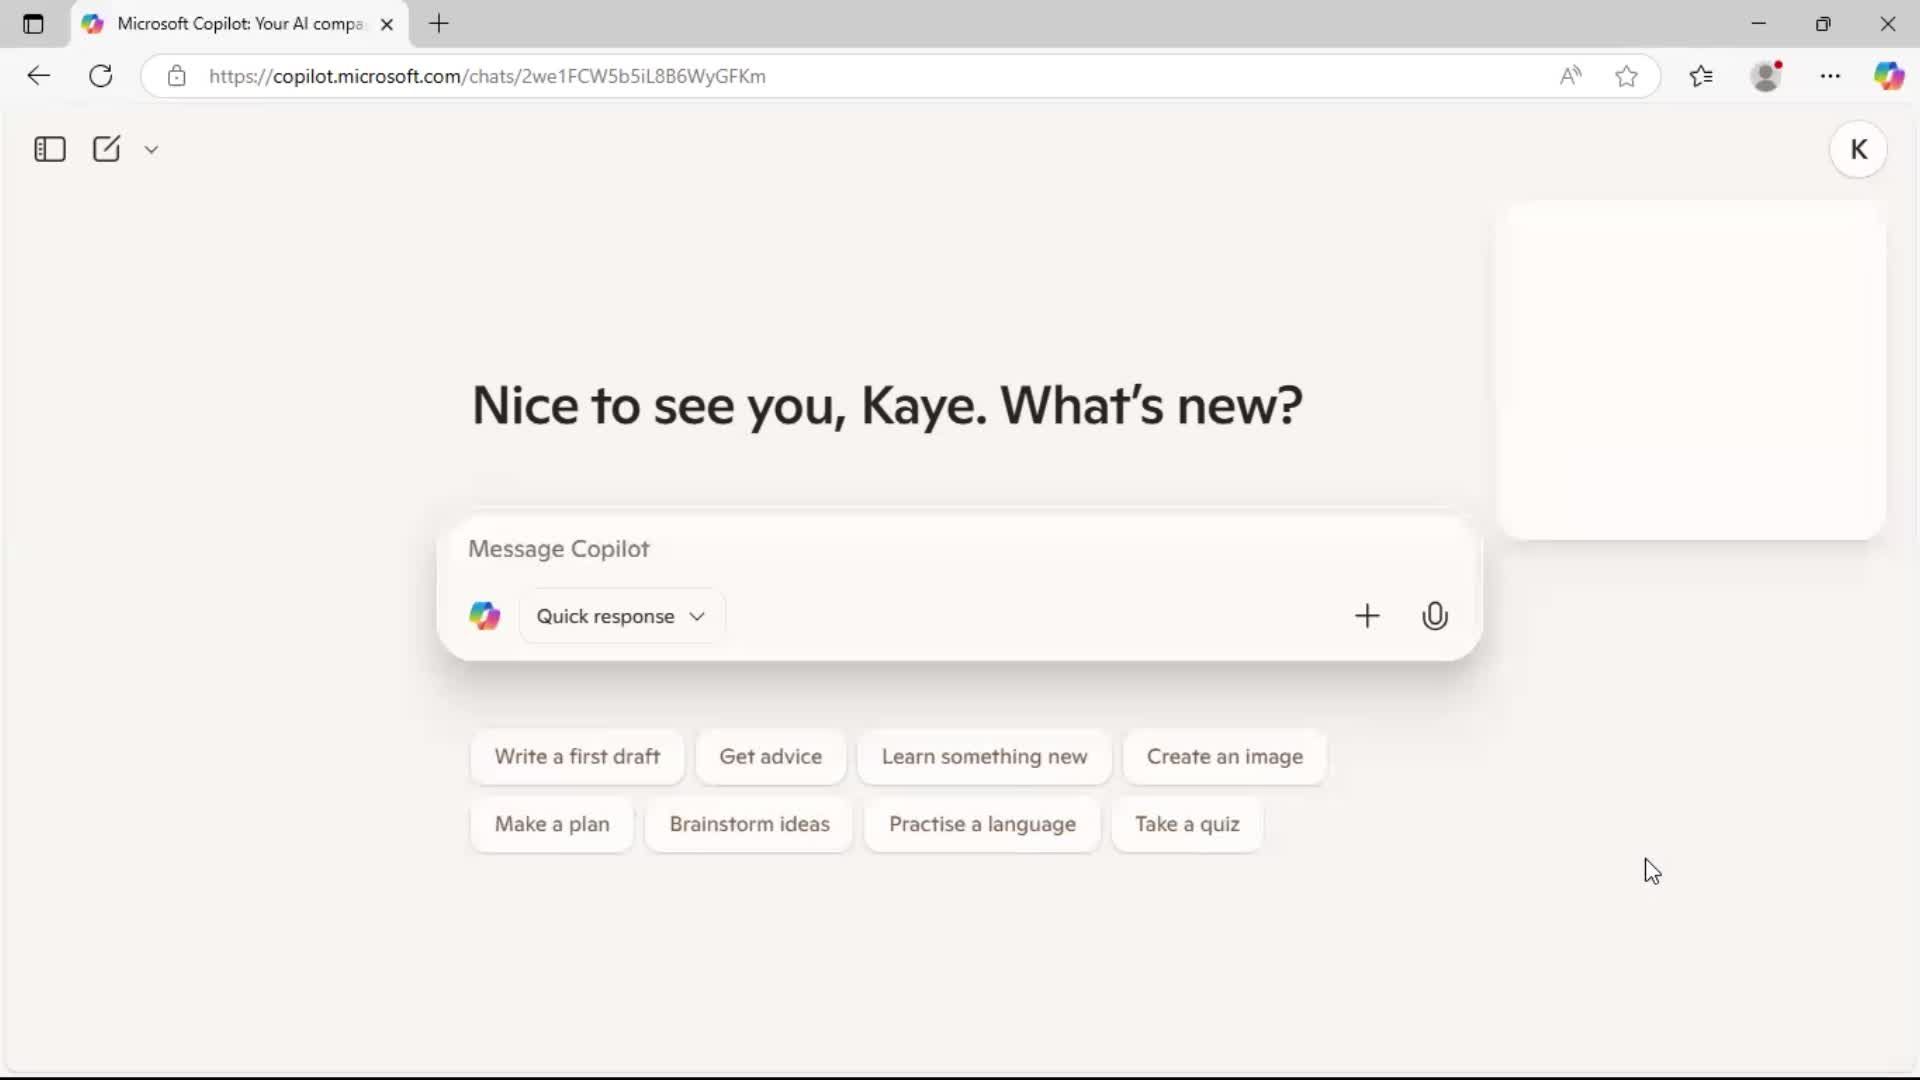Start a new chat with compose icon

[x=106, y=149]
